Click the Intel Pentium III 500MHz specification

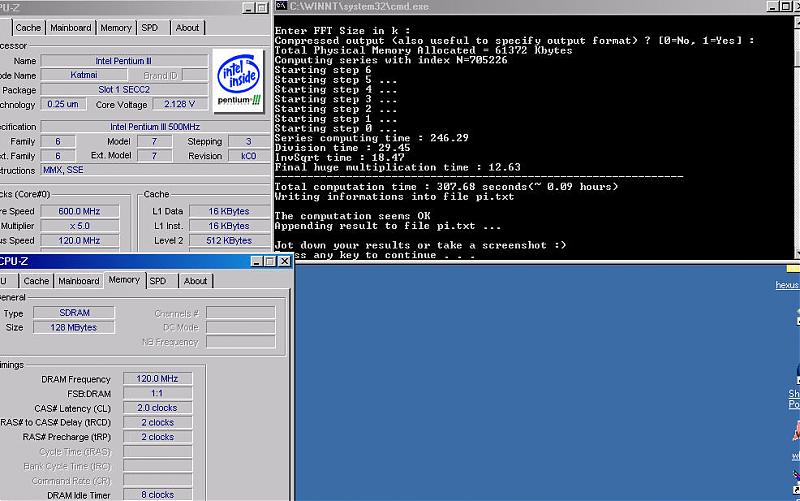[155, 127]
